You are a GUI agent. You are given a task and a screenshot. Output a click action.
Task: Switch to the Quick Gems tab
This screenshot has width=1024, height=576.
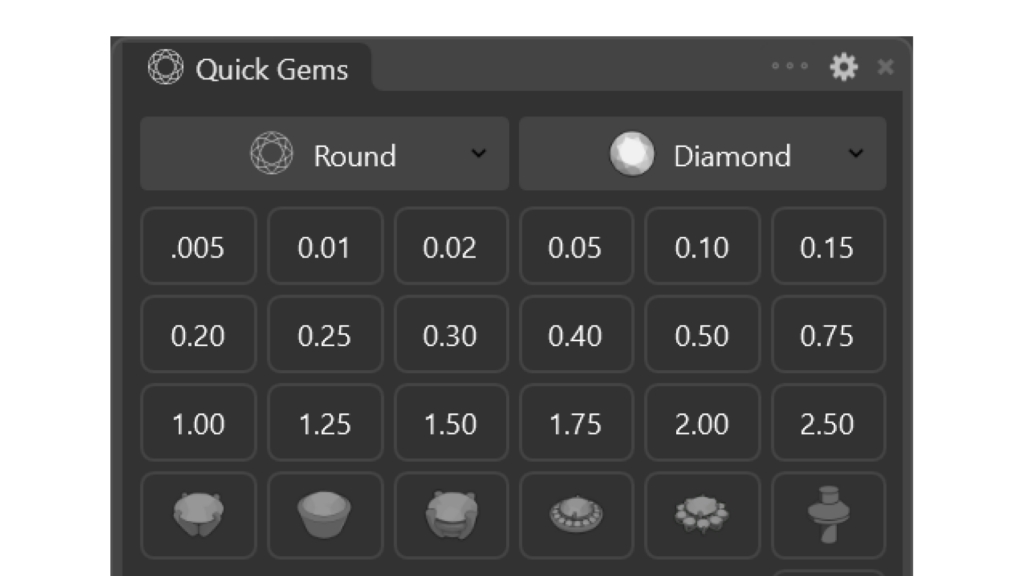[248, 68]
